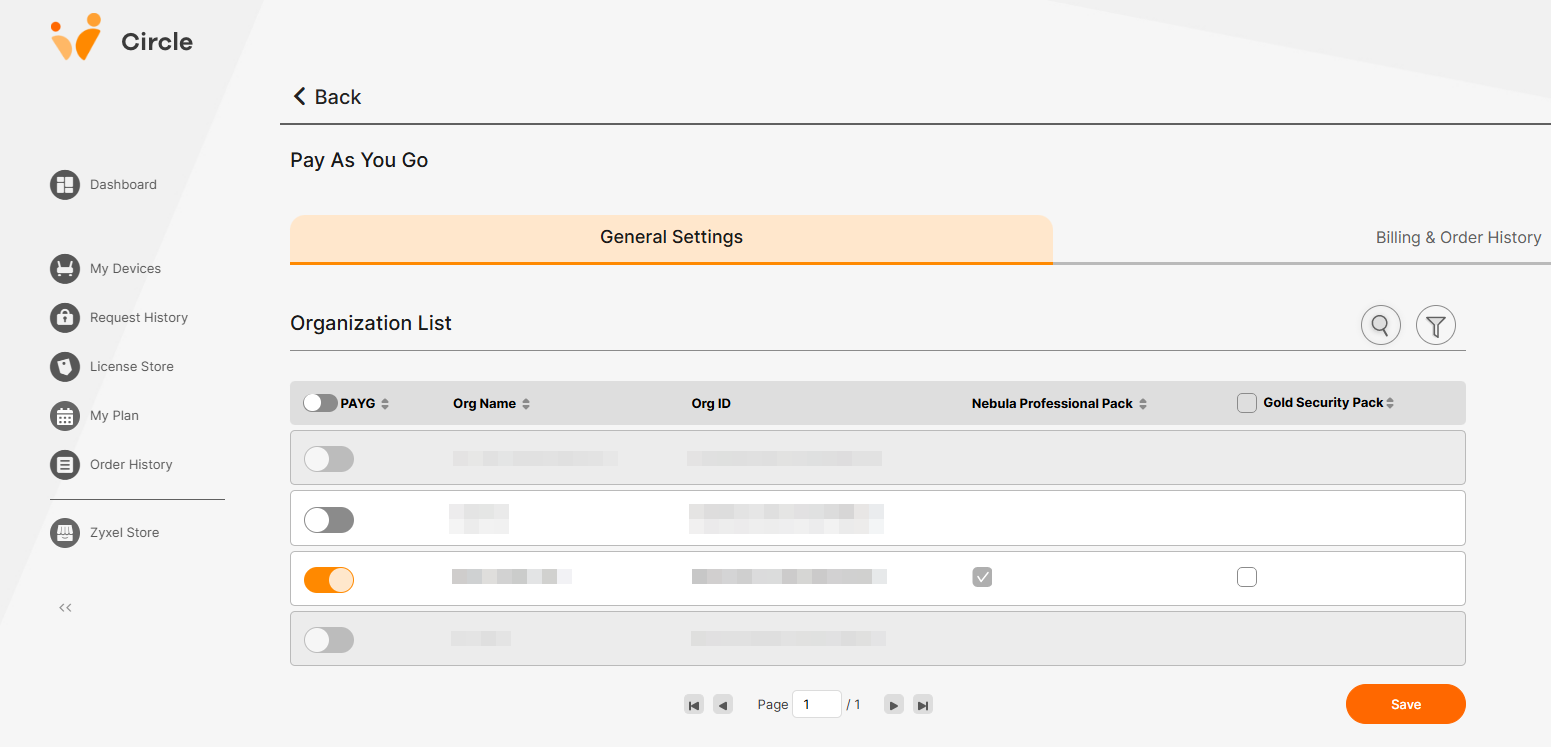Click the Back link text

pos(338,97)
